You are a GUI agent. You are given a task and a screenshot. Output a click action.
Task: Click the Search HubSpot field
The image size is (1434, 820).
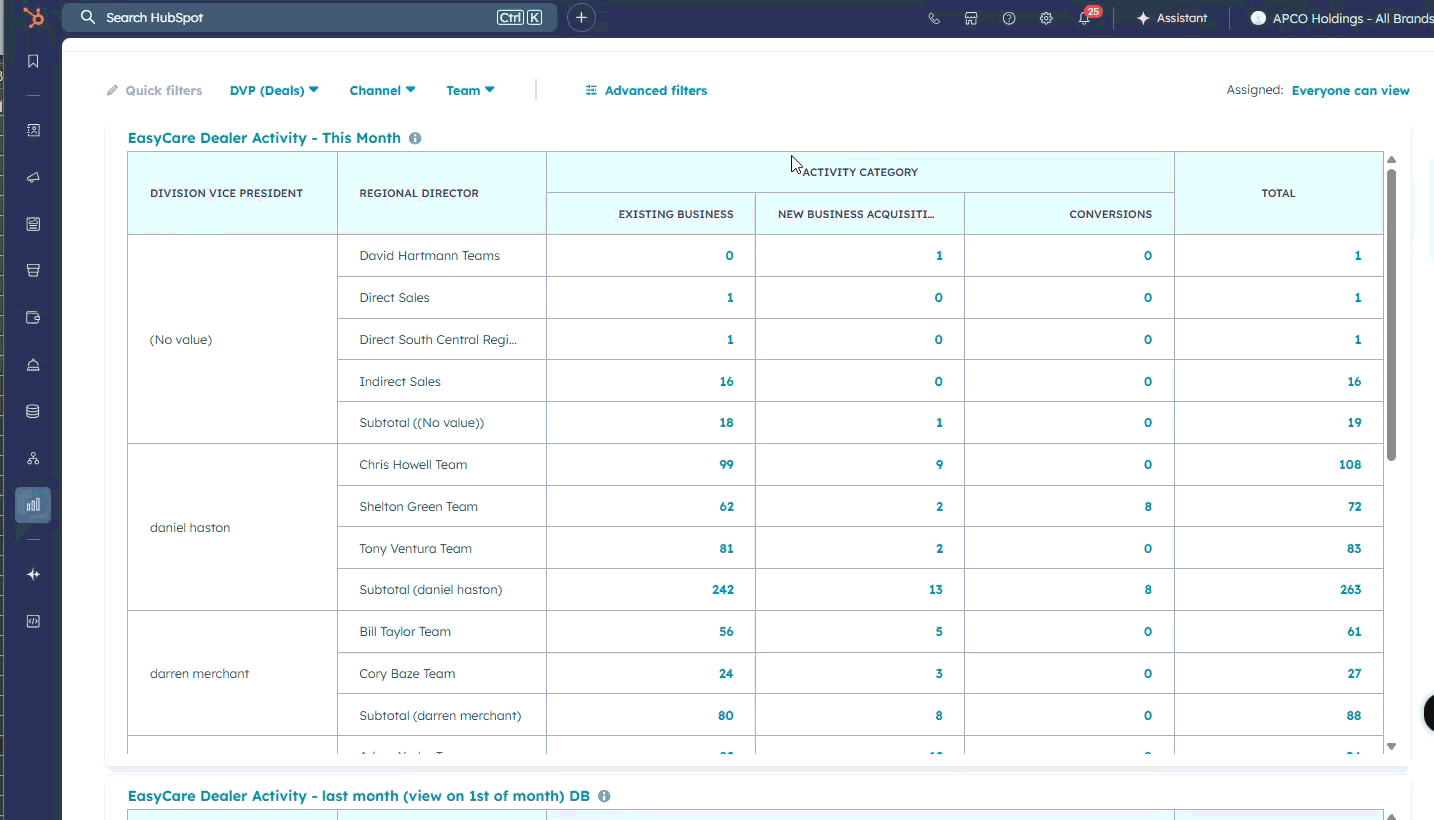point(290,18)
